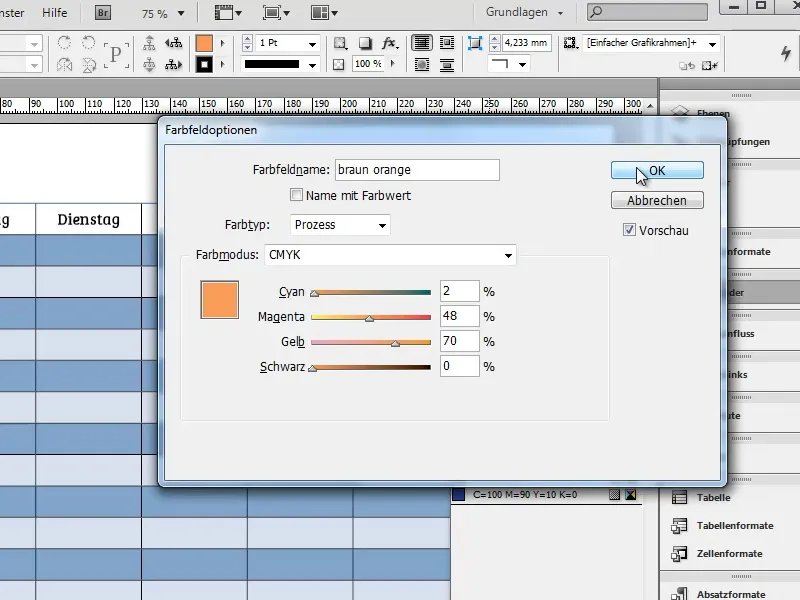
Task: Click the jump object text wrap icon
Action: (447, 65)
